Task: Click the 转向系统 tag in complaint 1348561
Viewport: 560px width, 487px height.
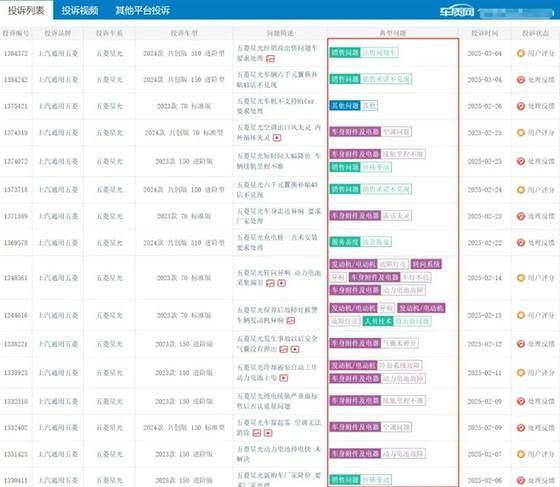Action: pyautogui.click(x=426, y=264)
